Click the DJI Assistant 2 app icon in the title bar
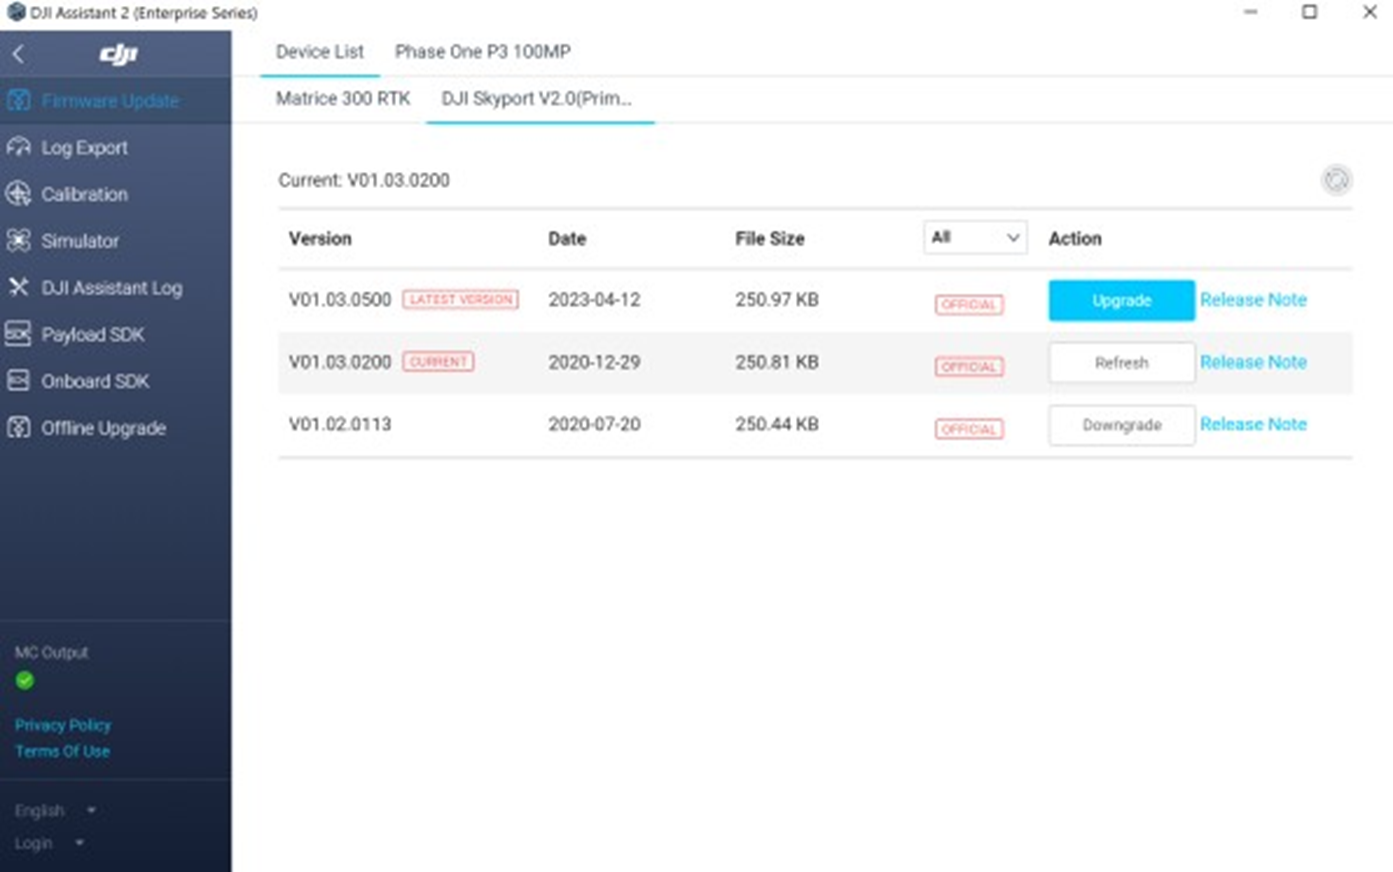Screen dimensions: 1393x872 coord(15,12)
